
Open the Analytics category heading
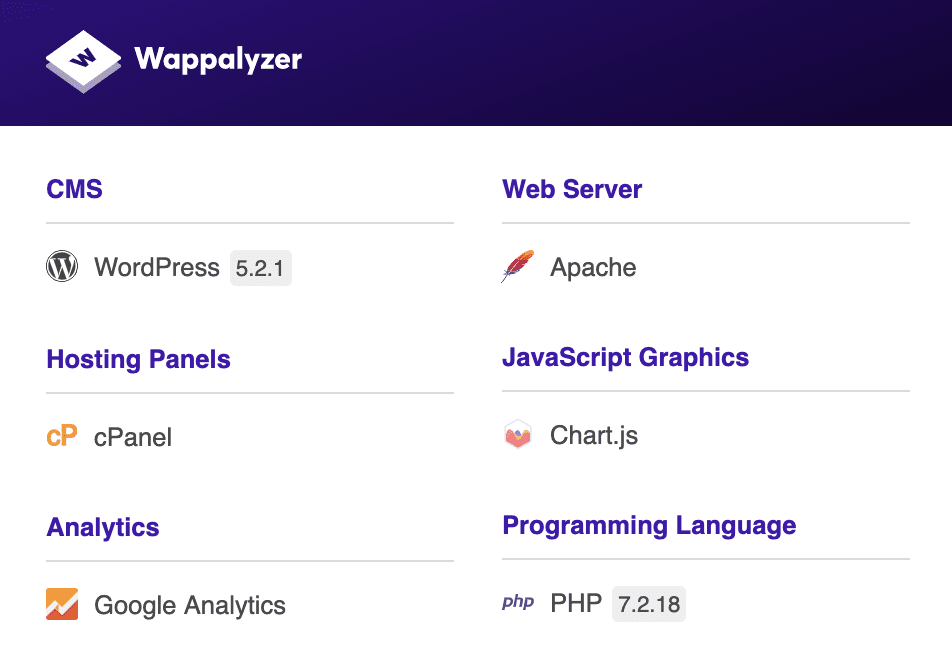103,528
